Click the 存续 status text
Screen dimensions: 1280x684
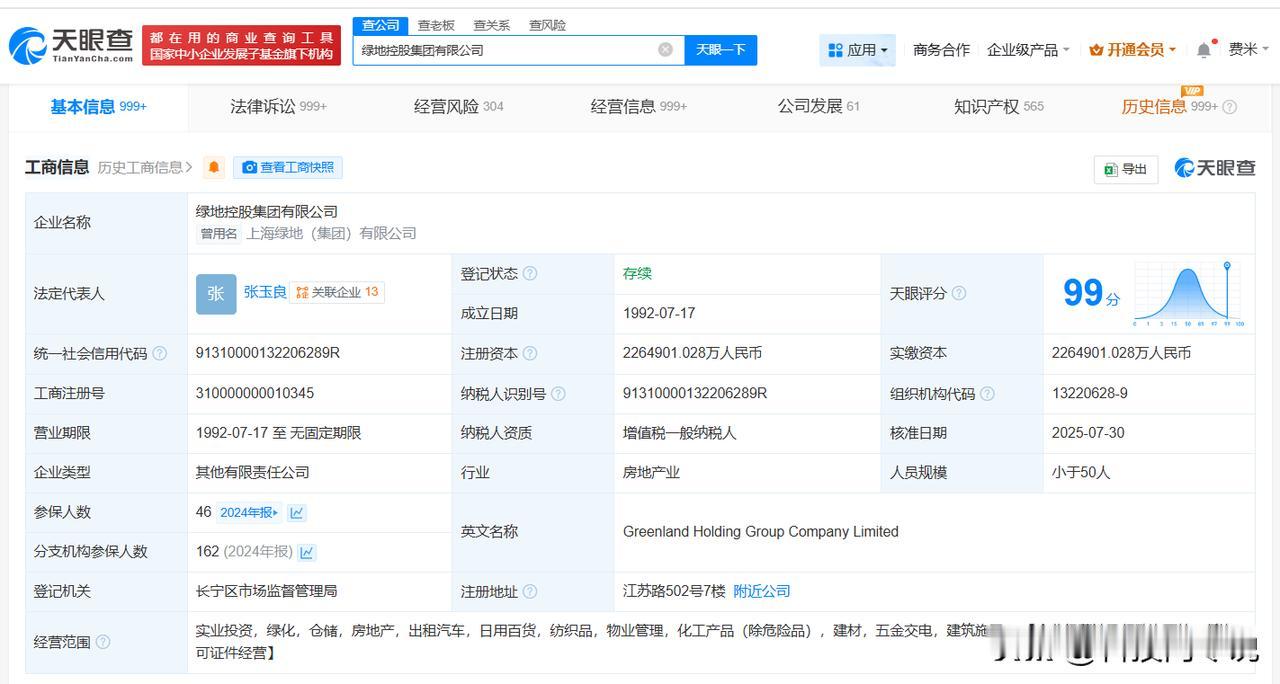coord(637,273)
